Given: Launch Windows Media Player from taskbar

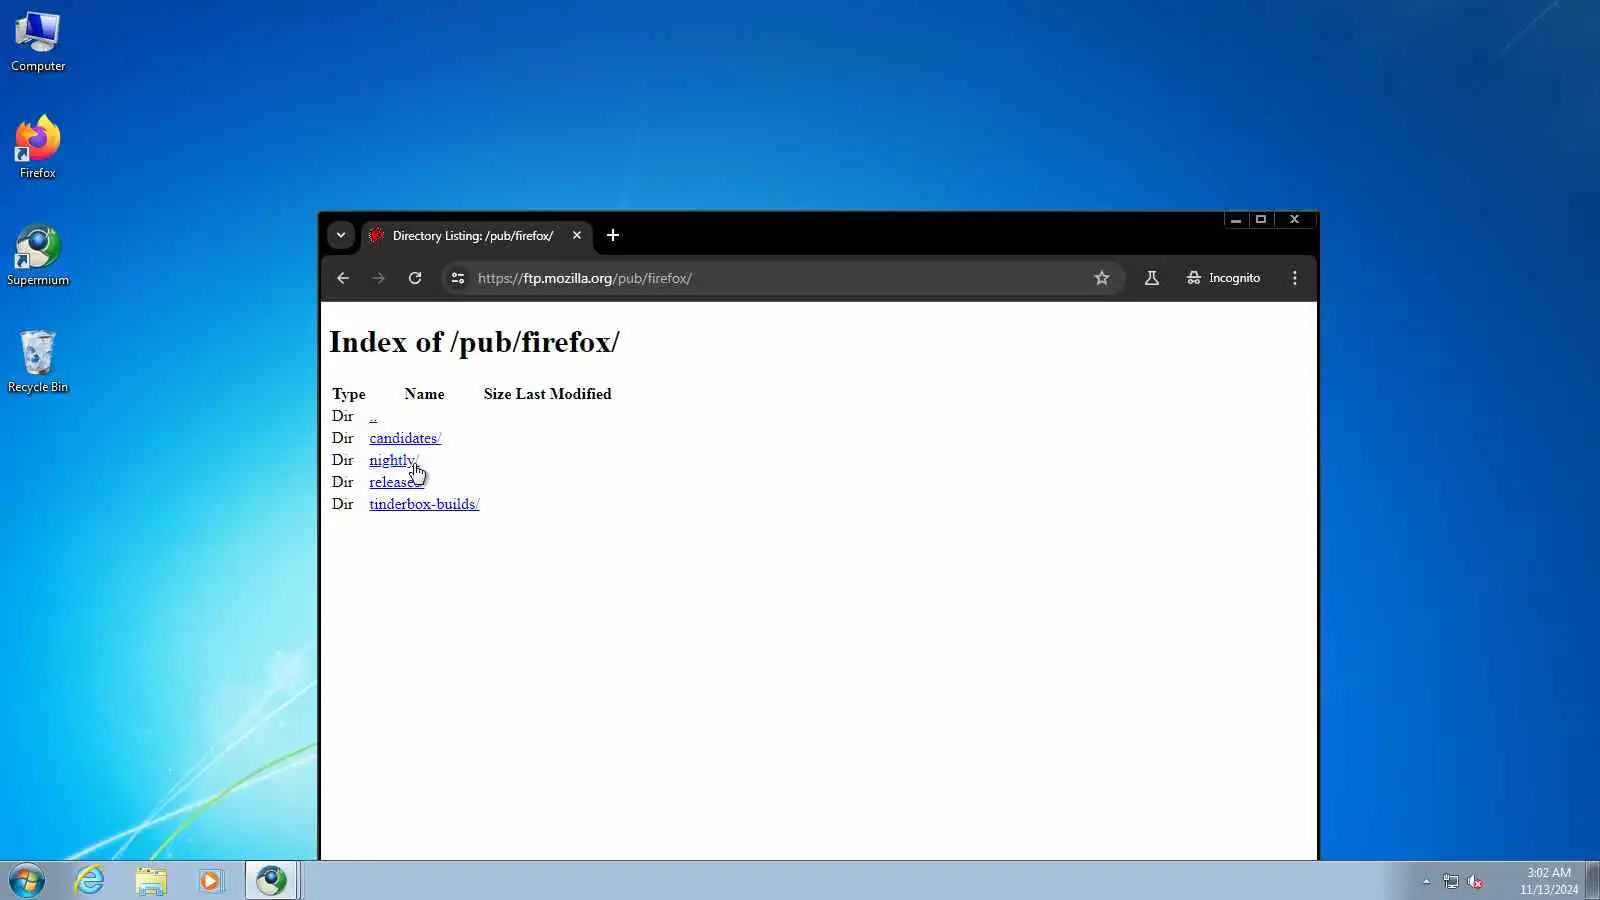Looking at the screenshot, I should point(211,881).
